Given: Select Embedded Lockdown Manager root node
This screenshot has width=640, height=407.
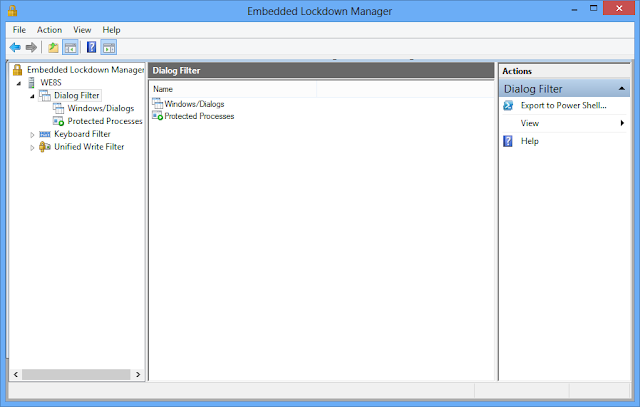Looking at the screenshot, I should click(x=85, y=70).
